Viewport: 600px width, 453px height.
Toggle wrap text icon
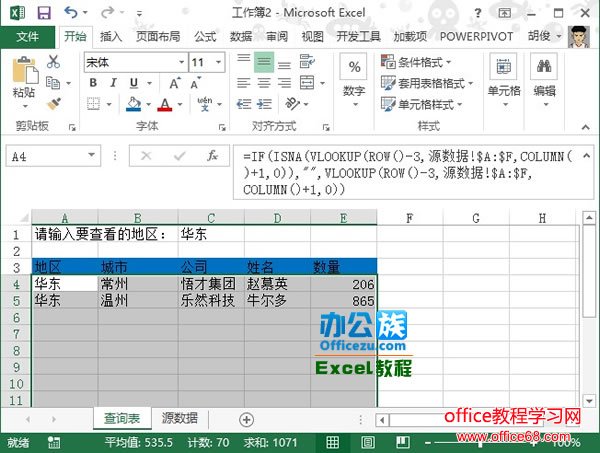pos(307,61)
